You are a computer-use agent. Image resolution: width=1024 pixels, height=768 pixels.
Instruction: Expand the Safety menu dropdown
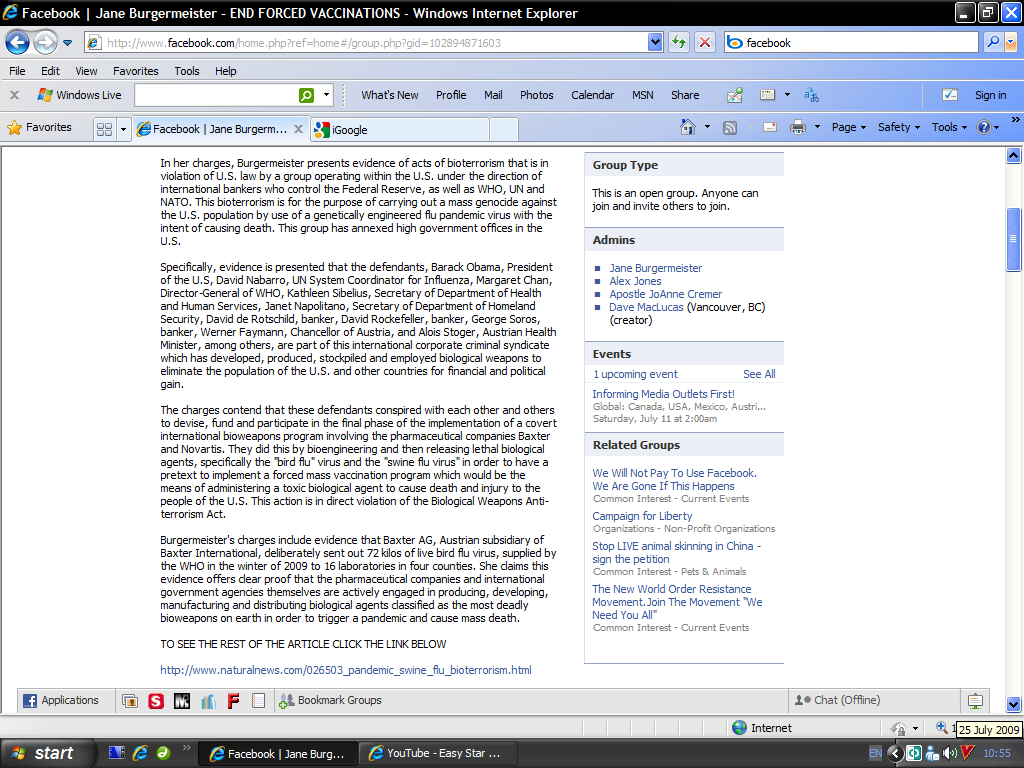(899, 127)
